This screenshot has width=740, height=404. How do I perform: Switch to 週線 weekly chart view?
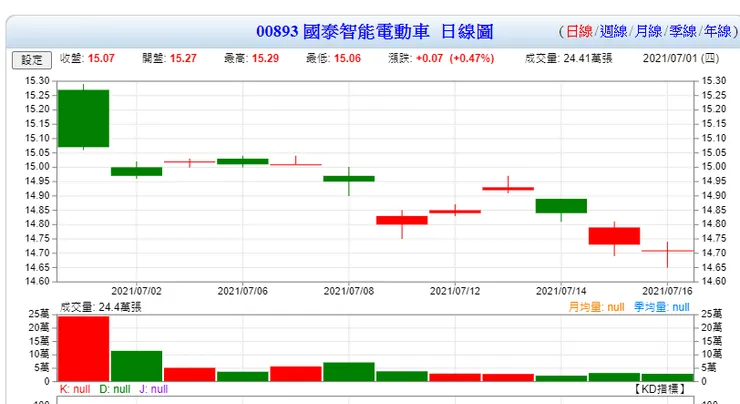[x=614, y=32]
